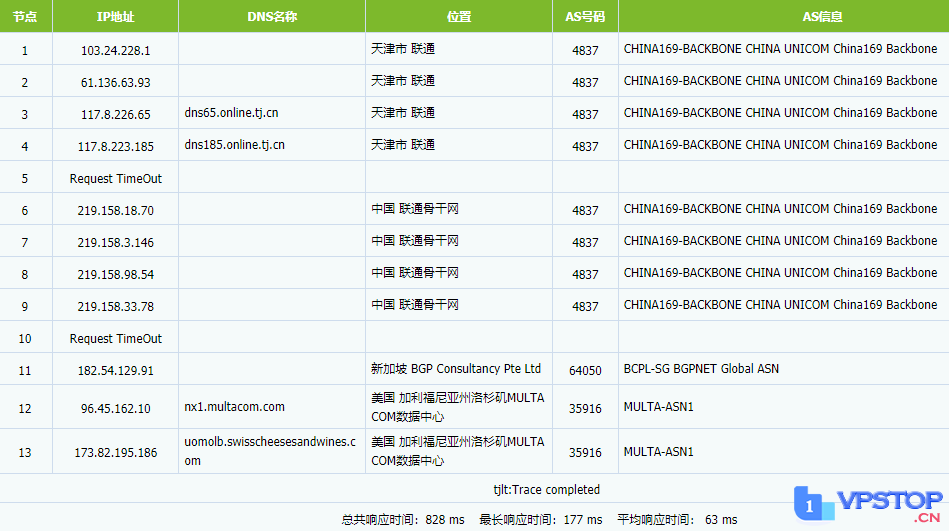This screenshot has height=531, width=949.
Task: Click AS number 4837 in node 7 row
Action: coord(585,243)
